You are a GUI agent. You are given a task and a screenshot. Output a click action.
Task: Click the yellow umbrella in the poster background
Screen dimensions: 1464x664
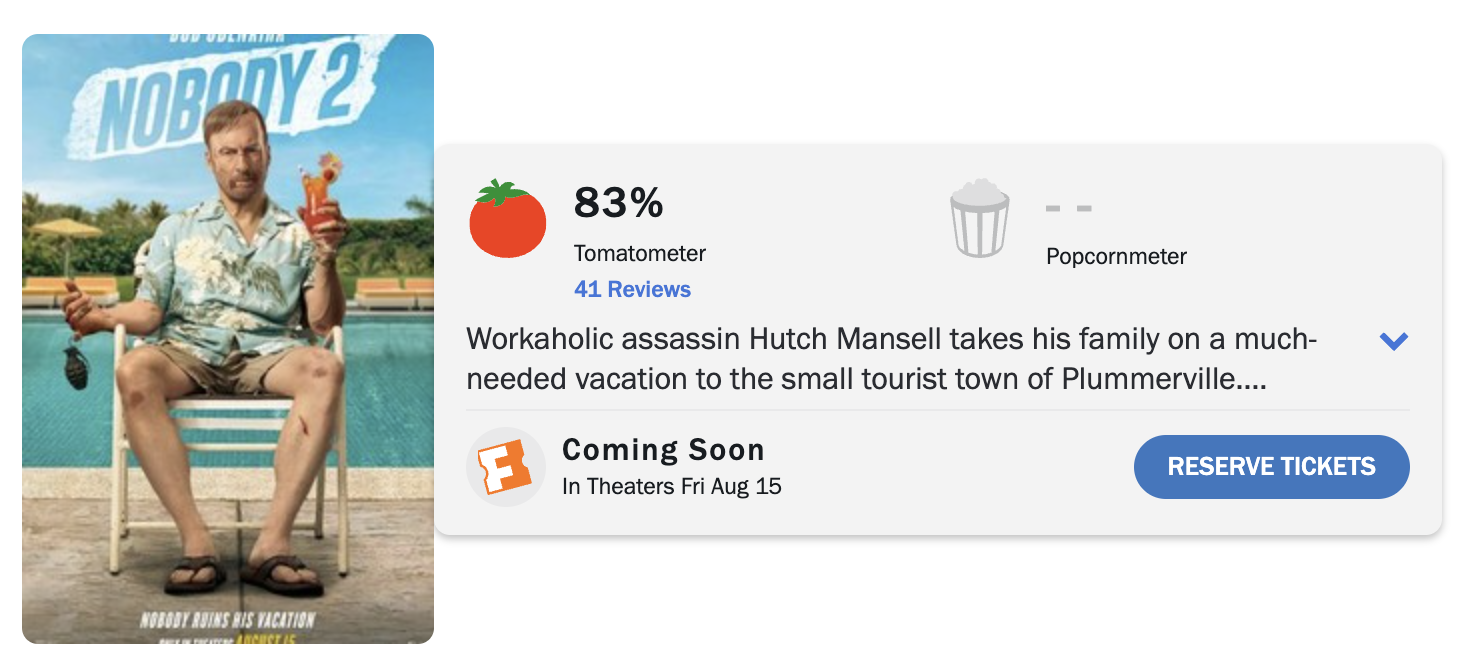coord(66,228)
